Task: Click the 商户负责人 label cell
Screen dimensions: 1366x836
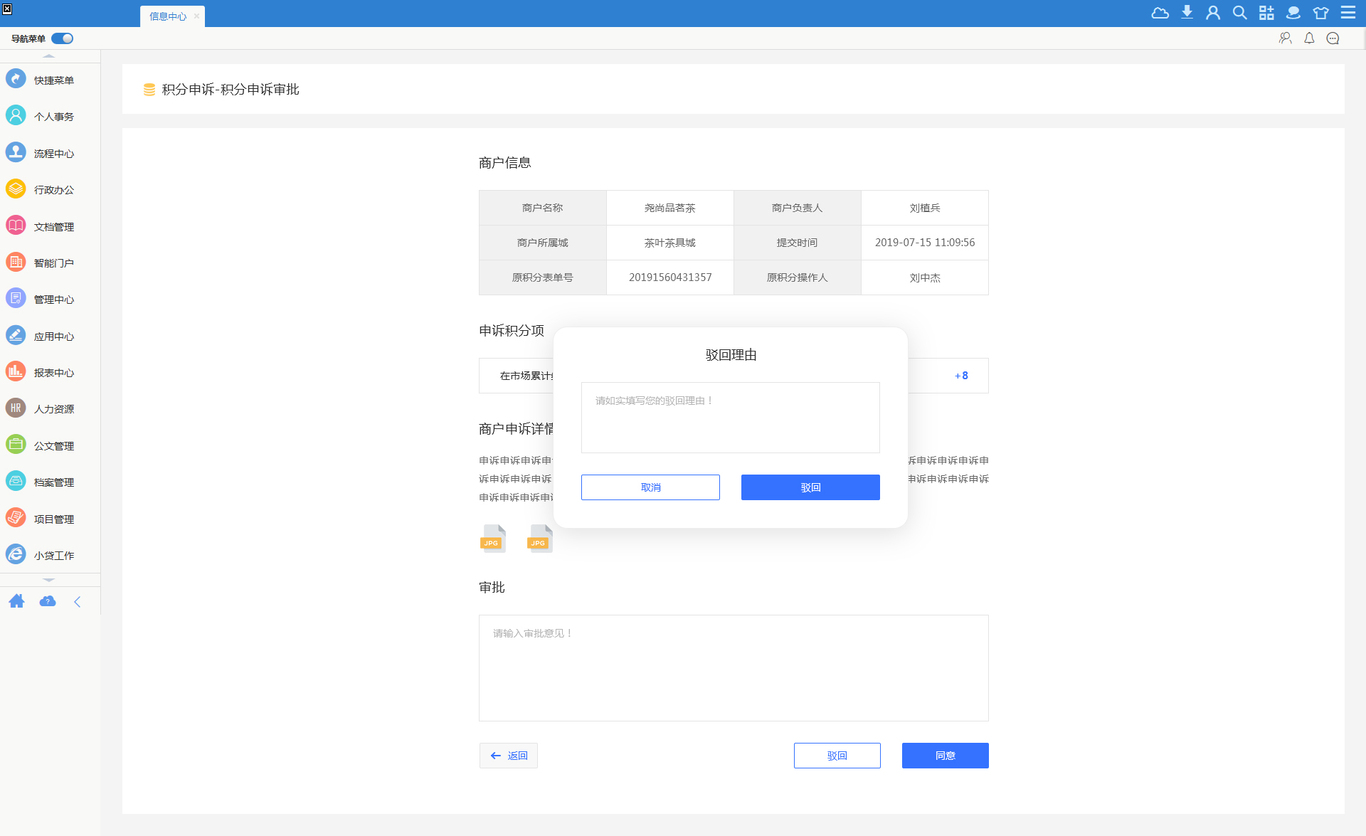Action: [797, 208]
